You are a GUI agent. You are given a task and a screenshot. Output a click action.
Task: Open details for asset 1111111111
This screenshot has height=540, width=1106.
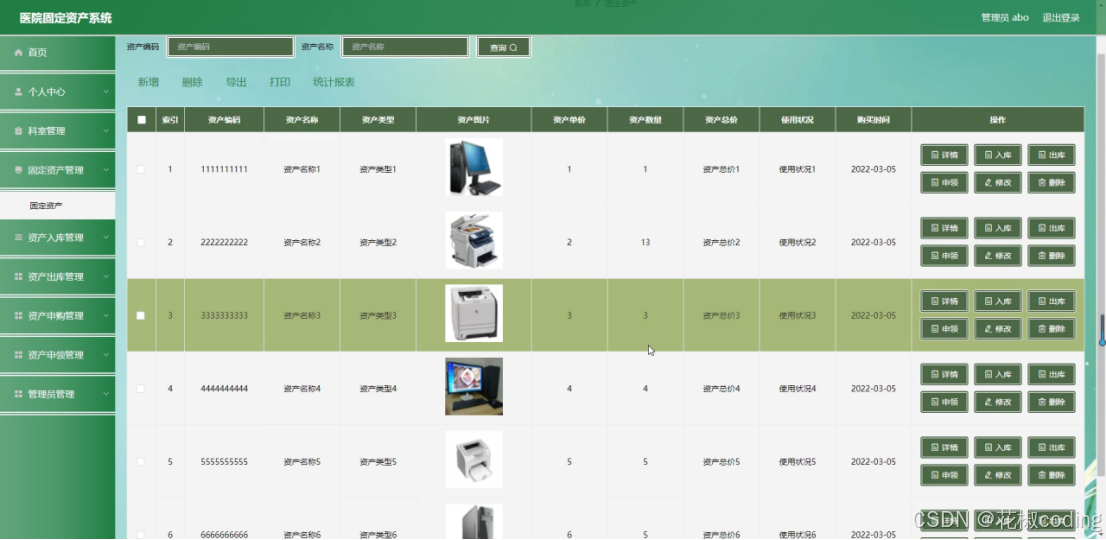click(944, 154)
